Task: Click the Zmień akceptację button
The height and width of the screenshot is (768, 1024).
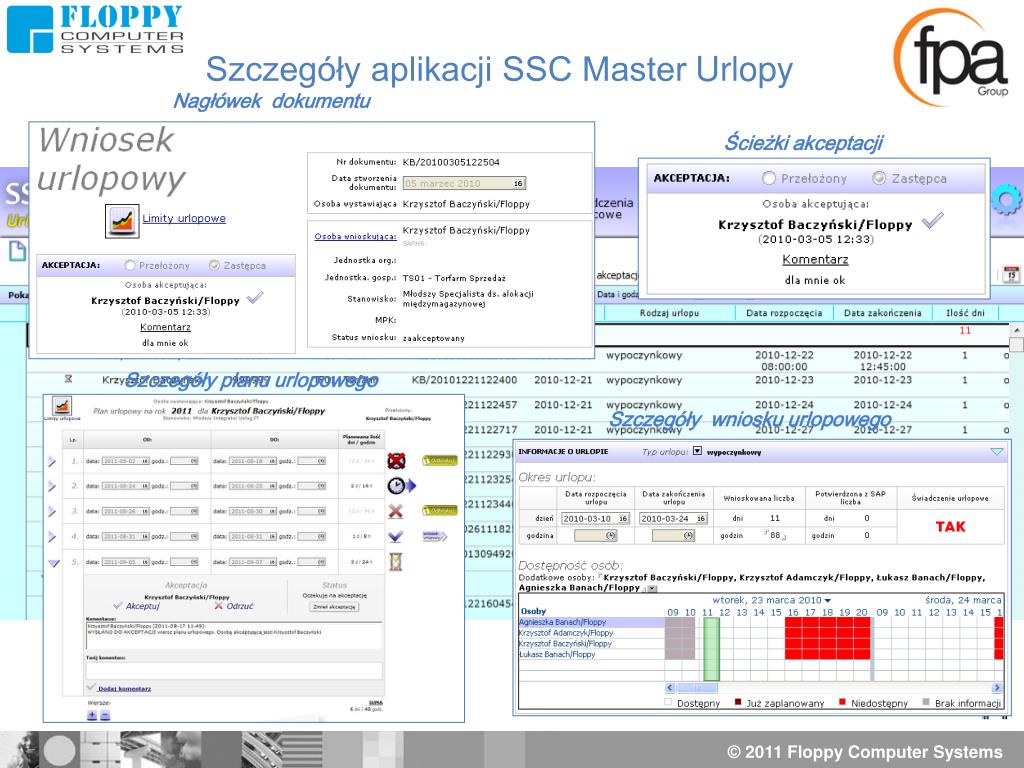Action: [334, 607]
